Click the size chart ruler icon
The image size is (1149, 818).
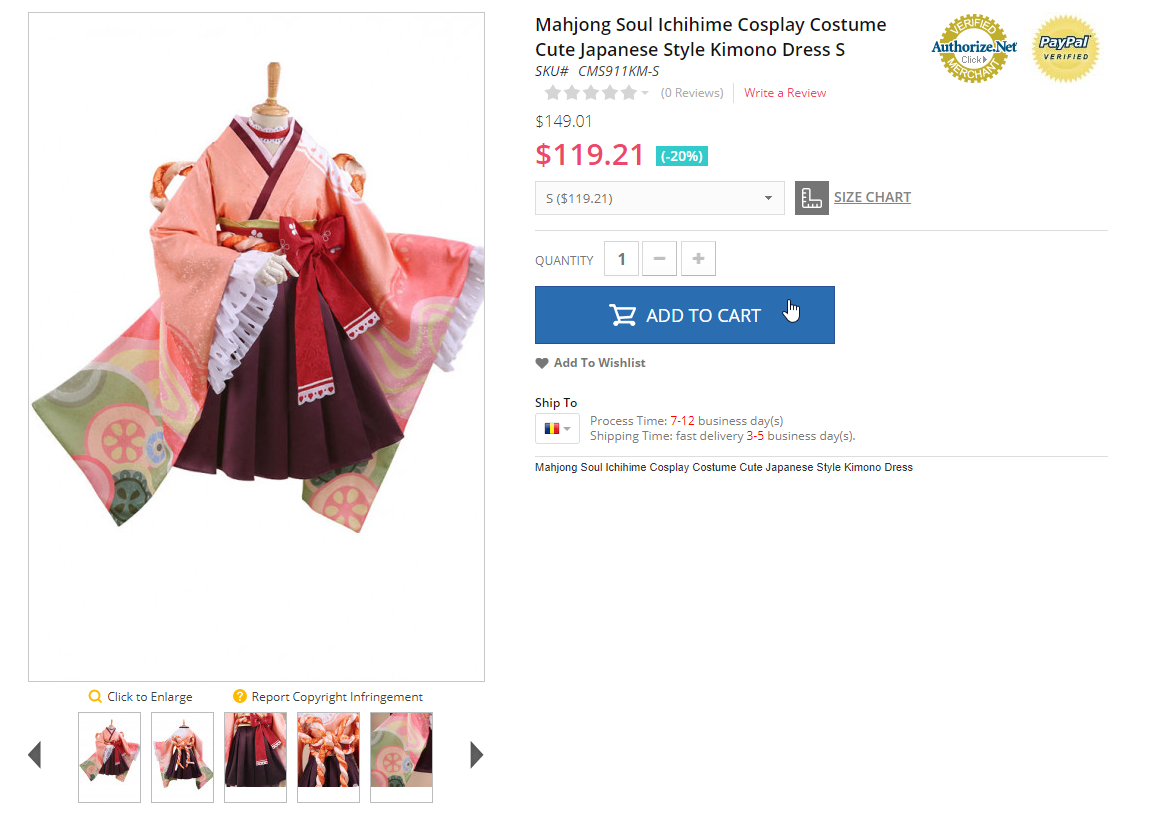pyautogui.click(x=811, y=198)
